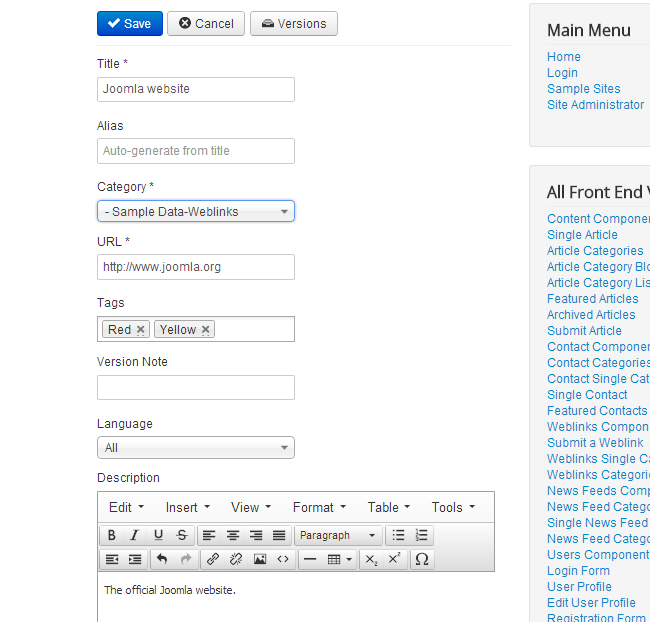Screen dimensions: 650x622
Task: Insert an image via toolbar icon
Action: click(260, 559)
